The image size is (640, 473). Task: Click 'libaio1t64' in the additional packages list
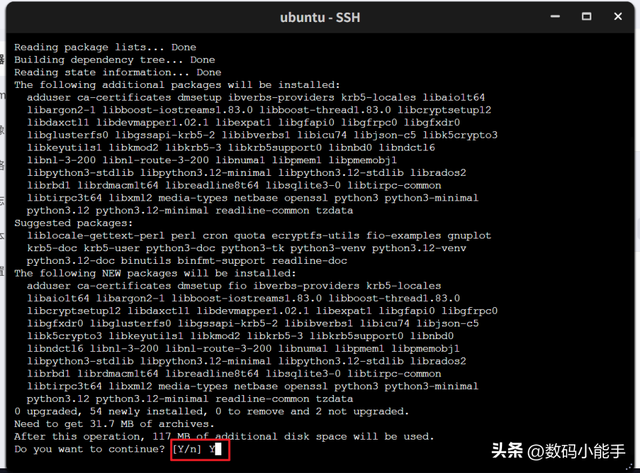pyautogui.click(x=454, y=98)
